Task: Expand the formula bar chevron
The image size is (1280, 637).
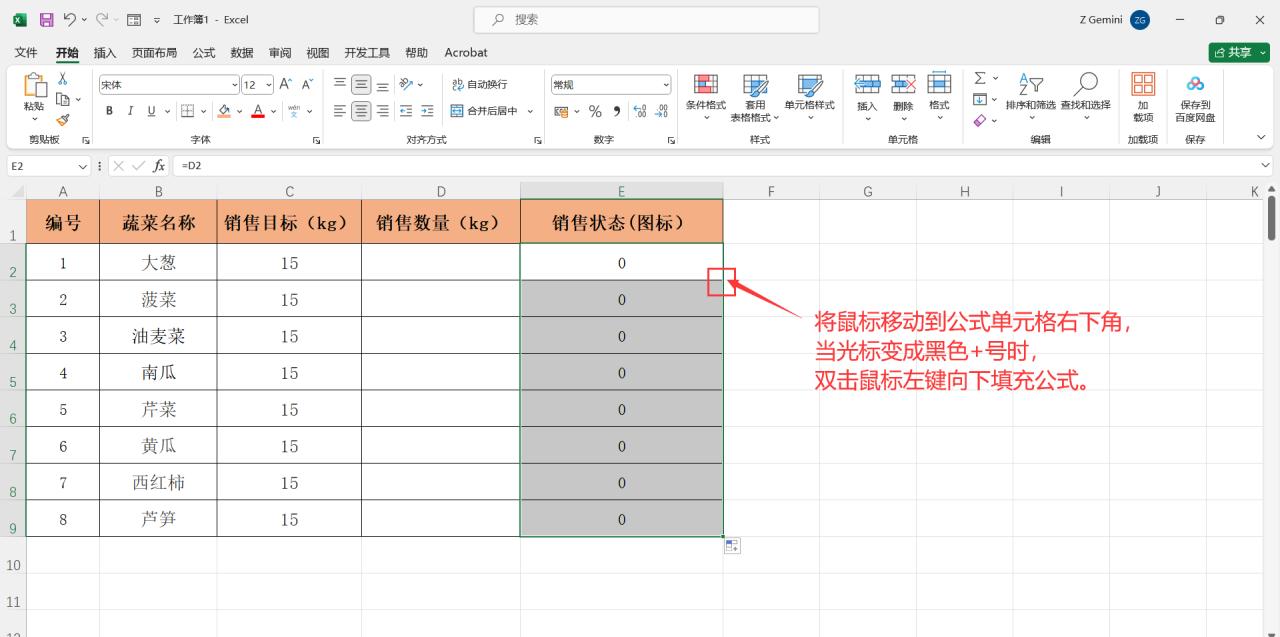Action: [x=1266, y=166]
